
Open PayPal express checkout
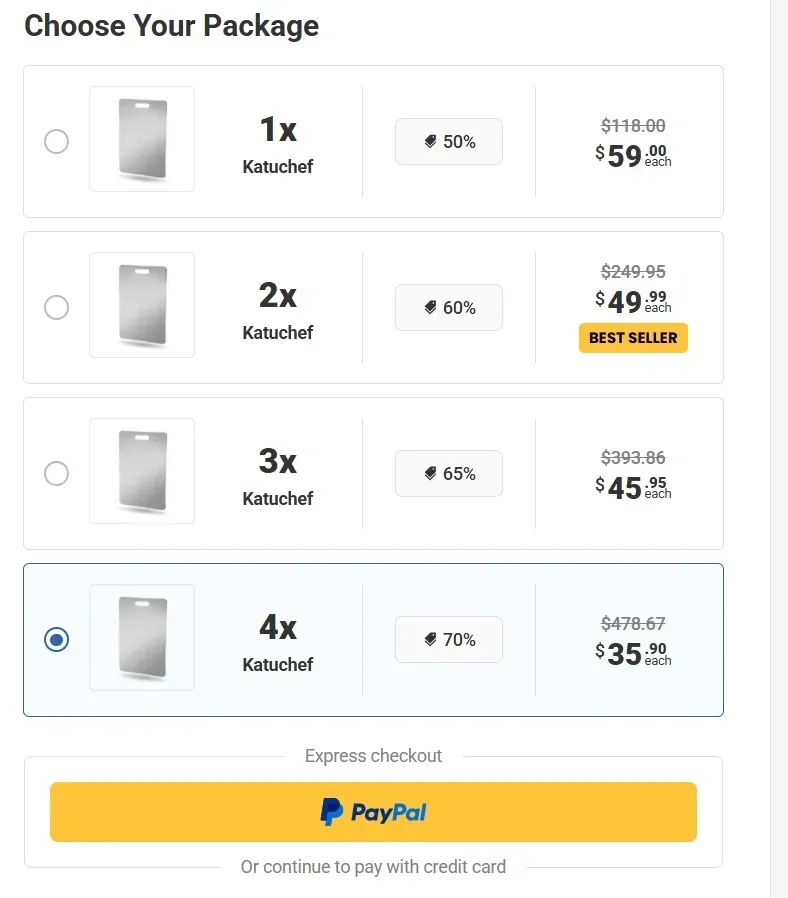372,811
